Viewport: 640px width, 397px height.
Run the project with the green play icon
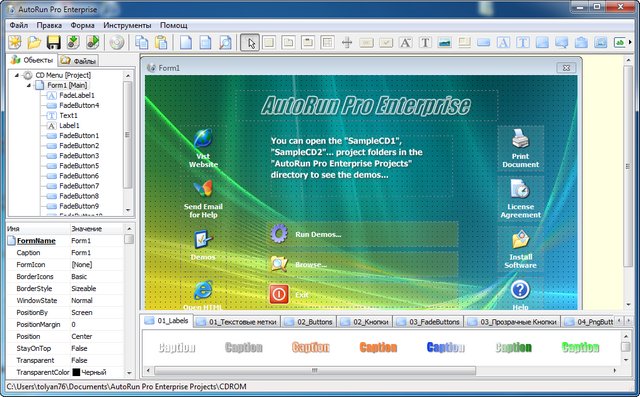click(93, 42)
